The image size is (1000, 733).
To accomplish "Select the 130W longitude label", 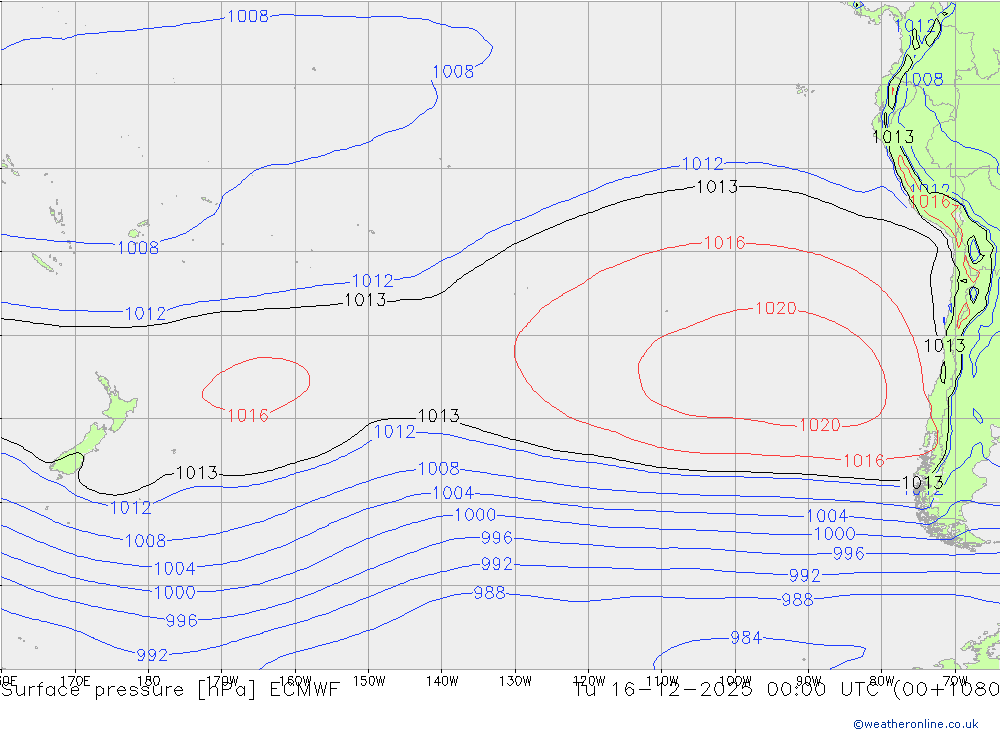I will coord(515,681).
